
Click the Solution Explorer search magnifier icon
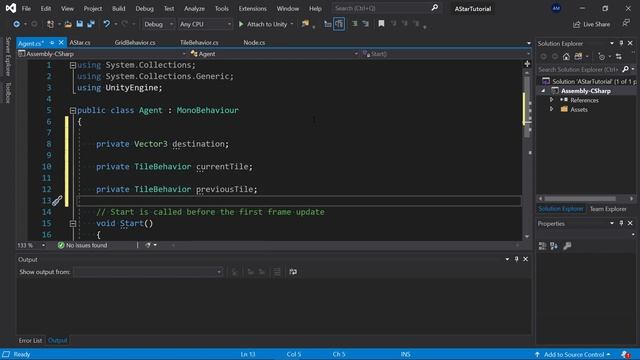coord(625,69)
